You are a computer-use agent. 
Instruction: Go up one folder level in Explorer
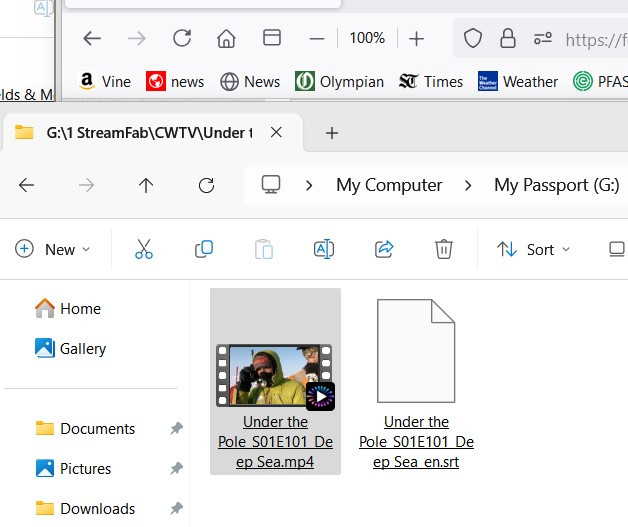pyautogui.click(x=146, y=185)
